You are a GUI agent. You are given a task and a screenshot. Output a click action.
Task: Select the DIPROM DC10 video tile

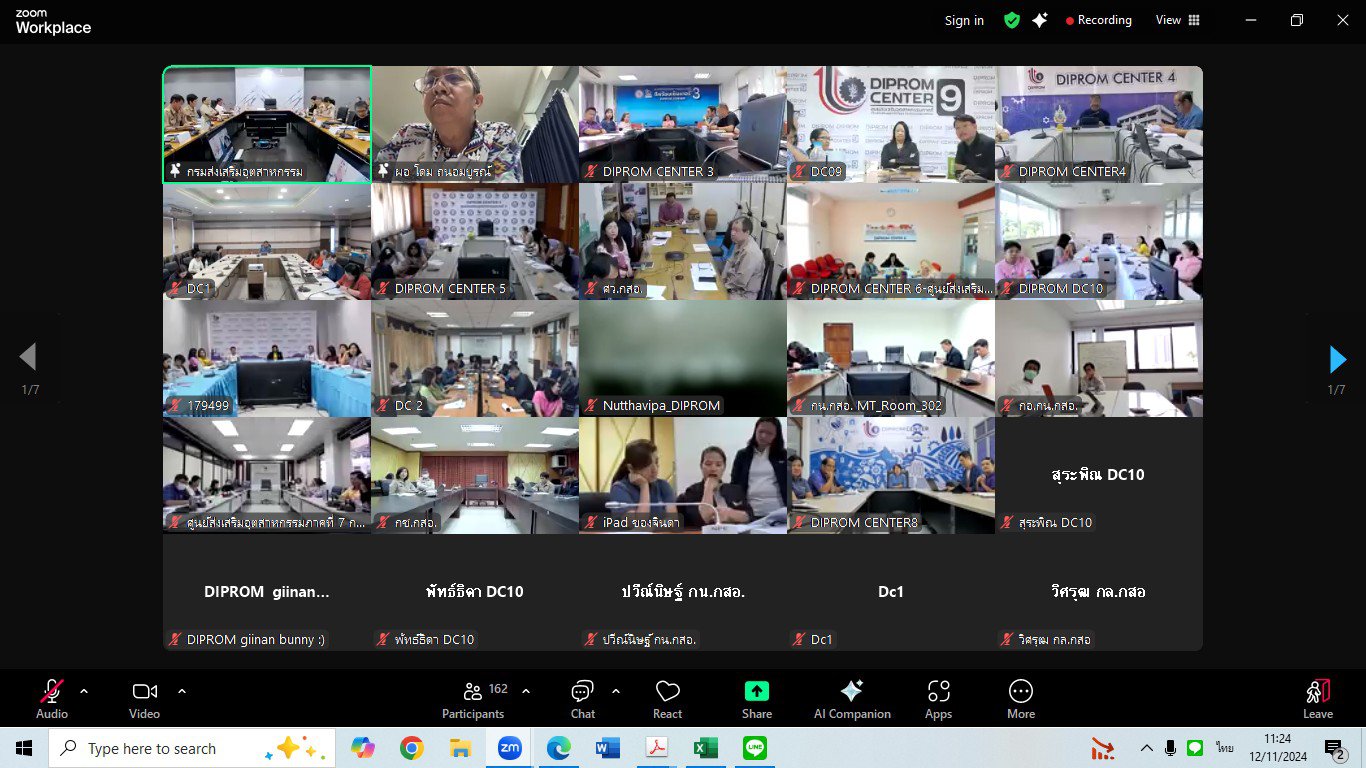point(1099,241)
